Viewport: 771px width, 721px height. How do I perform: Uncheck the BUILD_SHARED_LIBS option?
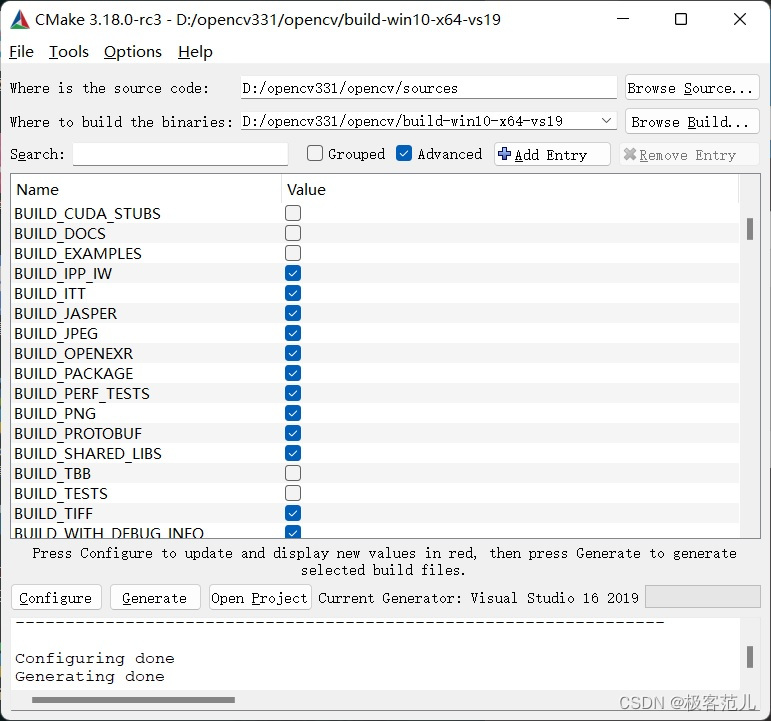coord(293,453)
